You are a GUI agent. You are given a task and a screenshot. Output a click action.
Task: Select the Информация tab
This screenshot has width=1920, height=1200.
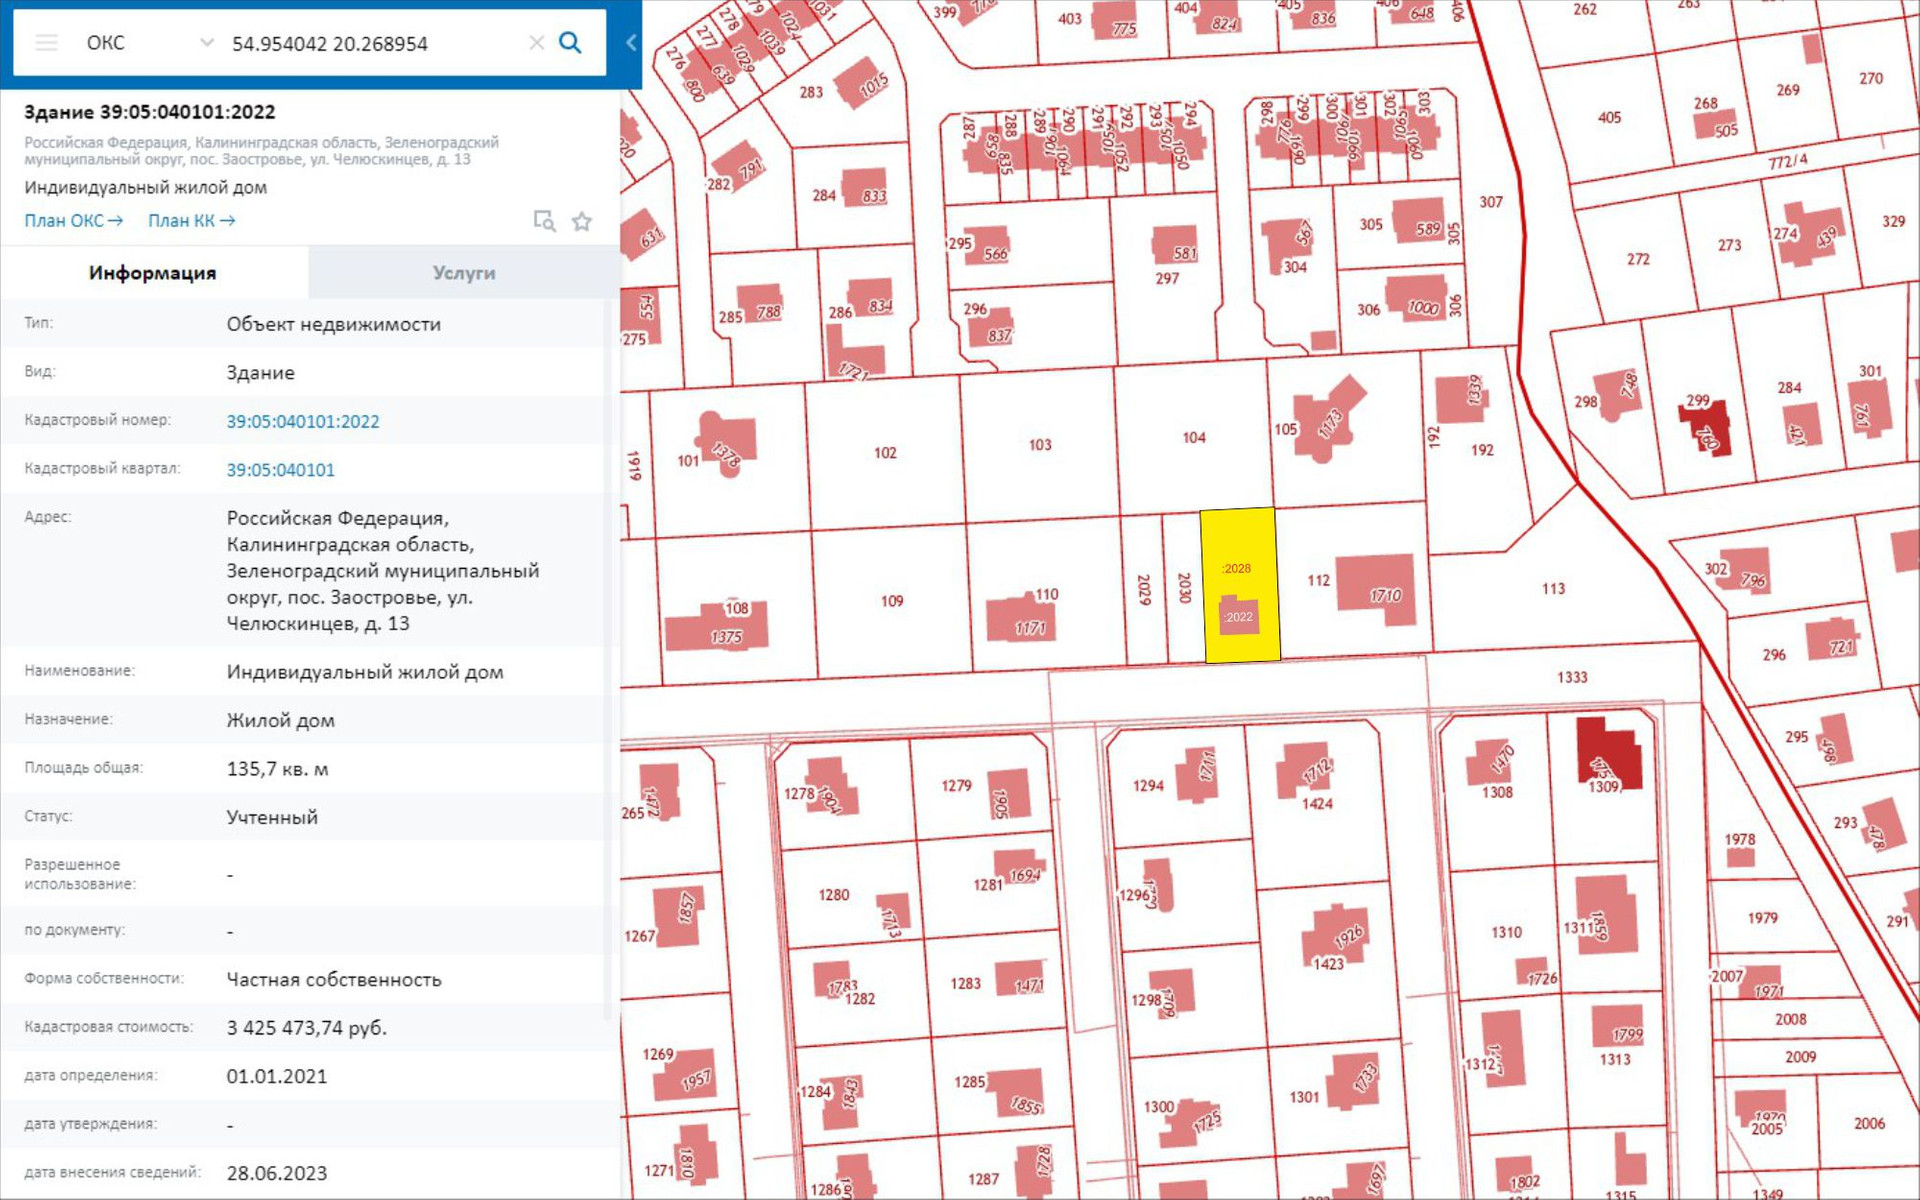152,273
